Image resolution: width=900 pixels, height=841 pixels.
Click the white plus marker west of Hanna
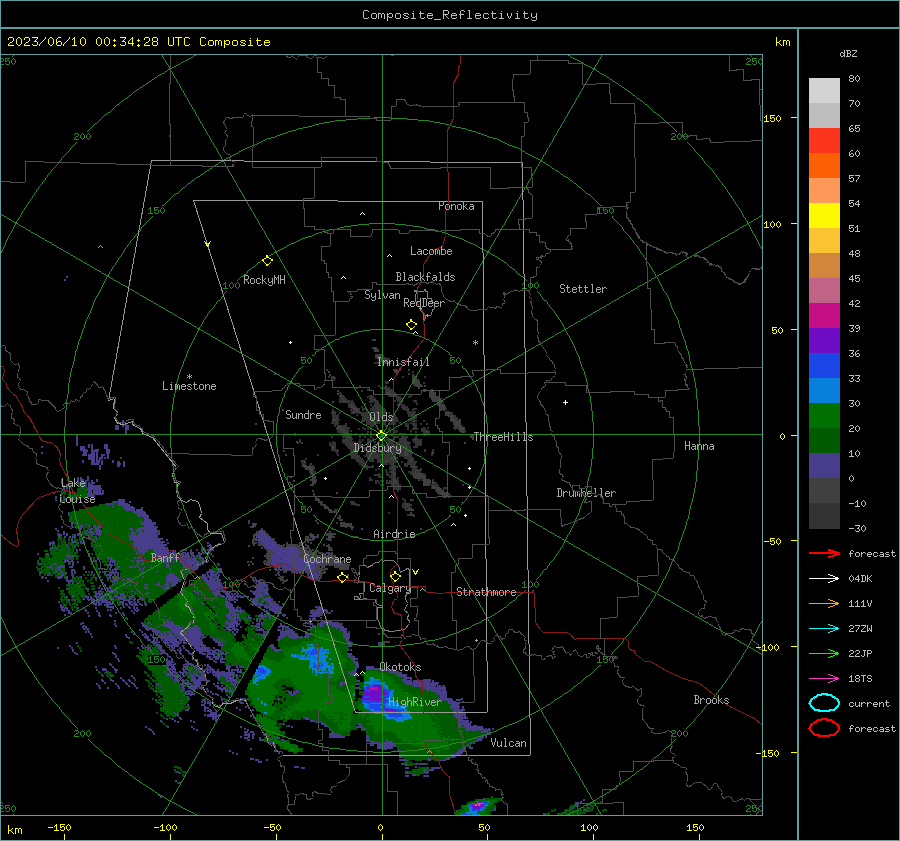(565, 402)
